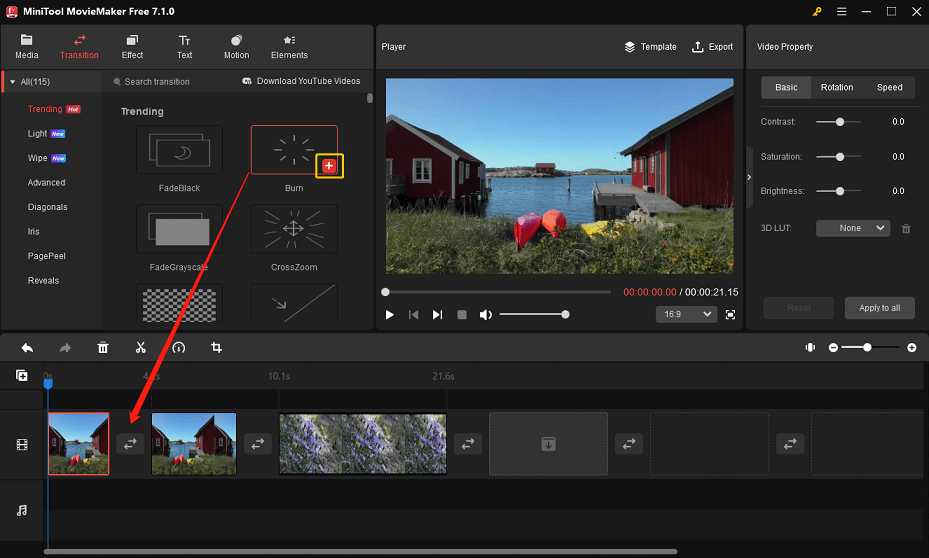
Task: Open the 16:9 aspect ratio dropdown
Action: click(x=687, y=315)
